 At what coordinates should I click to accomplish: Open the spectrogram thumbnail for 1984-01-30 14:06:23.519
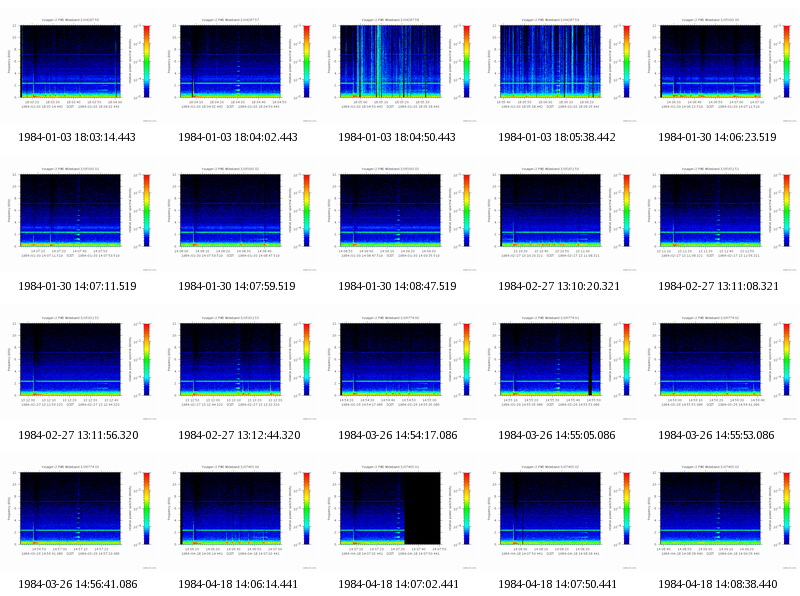coord(719,67)
